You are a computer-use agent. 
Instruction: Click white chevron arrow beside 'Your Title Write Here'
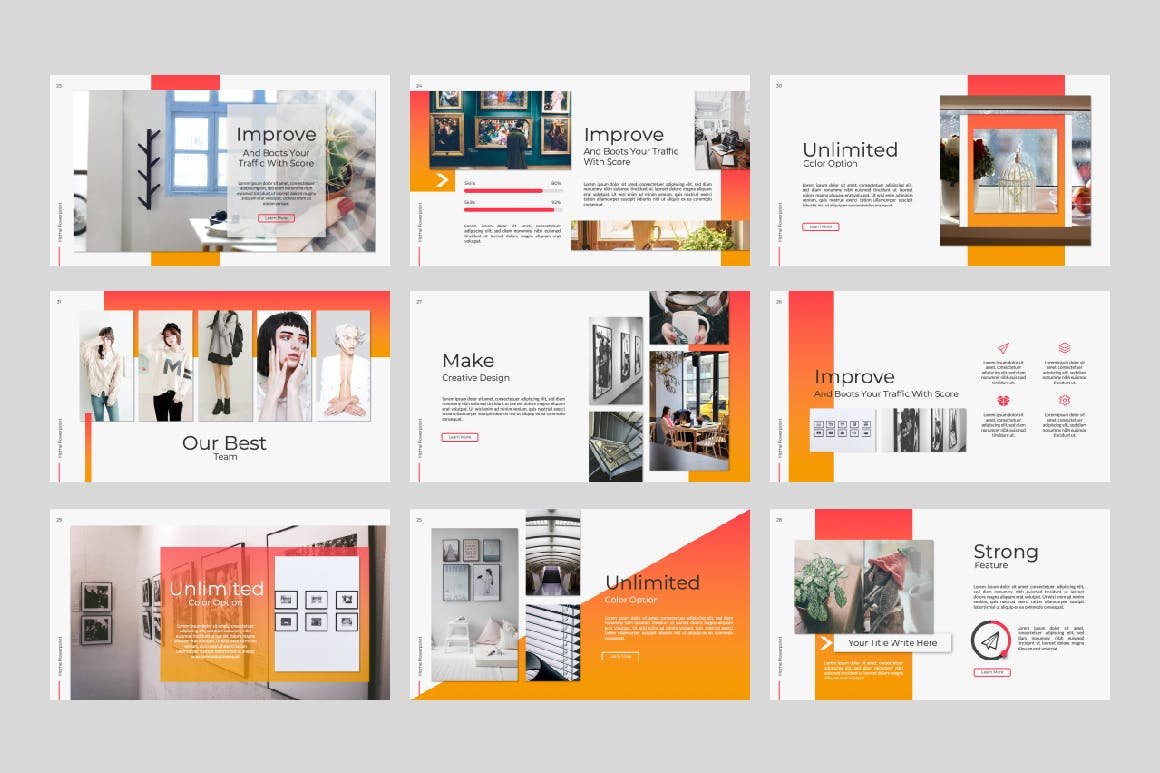point(826,643)
